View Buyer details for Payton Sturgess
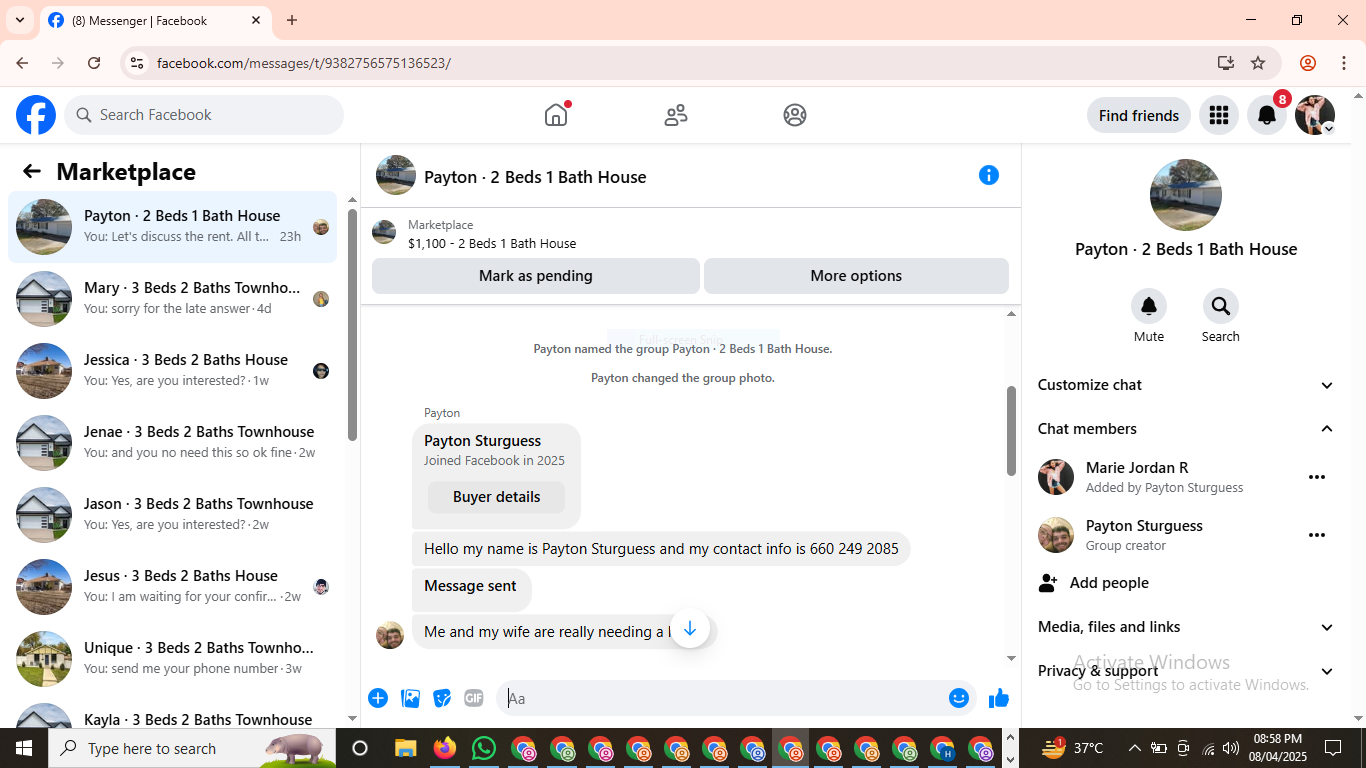 click(x=496, y=497)
